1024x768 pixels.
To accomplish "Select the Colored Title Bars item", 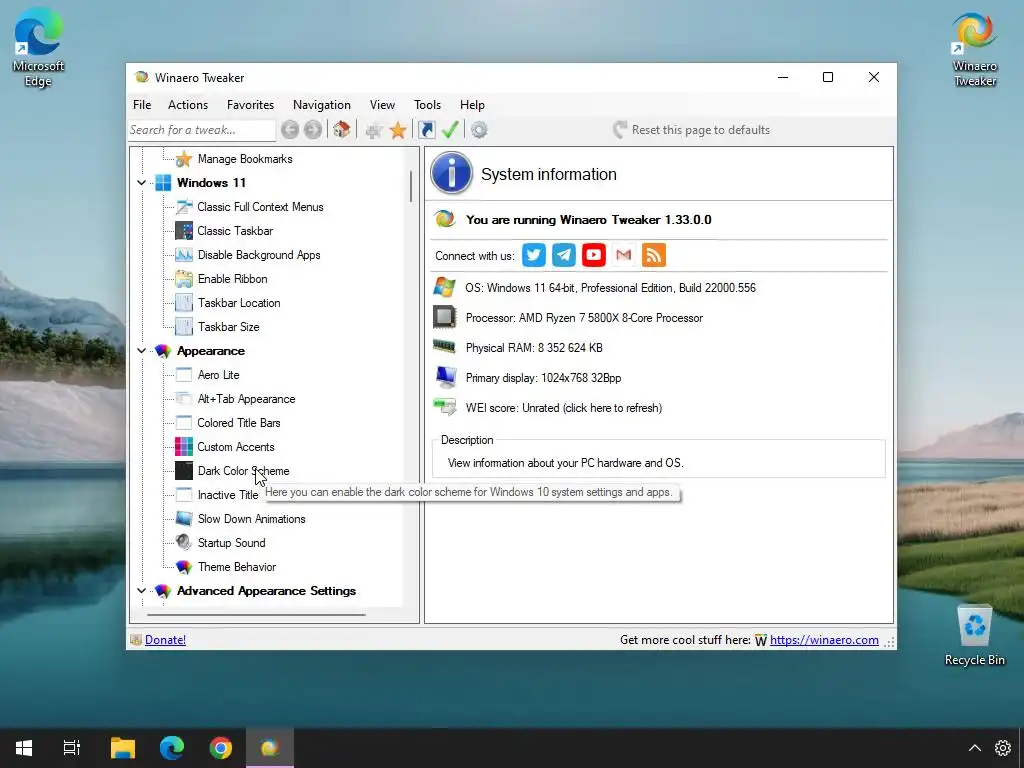I will click(238, 423).
